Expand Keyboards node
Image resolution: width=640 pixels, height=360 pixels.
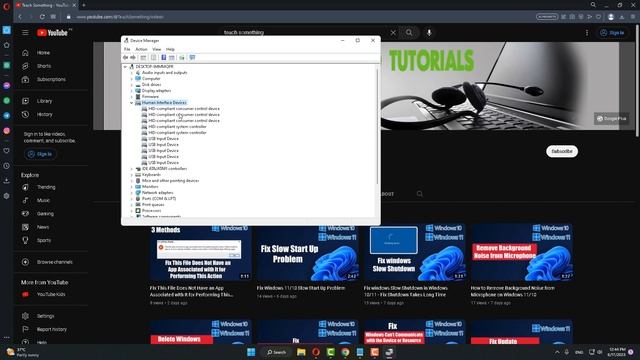point(132,175)
